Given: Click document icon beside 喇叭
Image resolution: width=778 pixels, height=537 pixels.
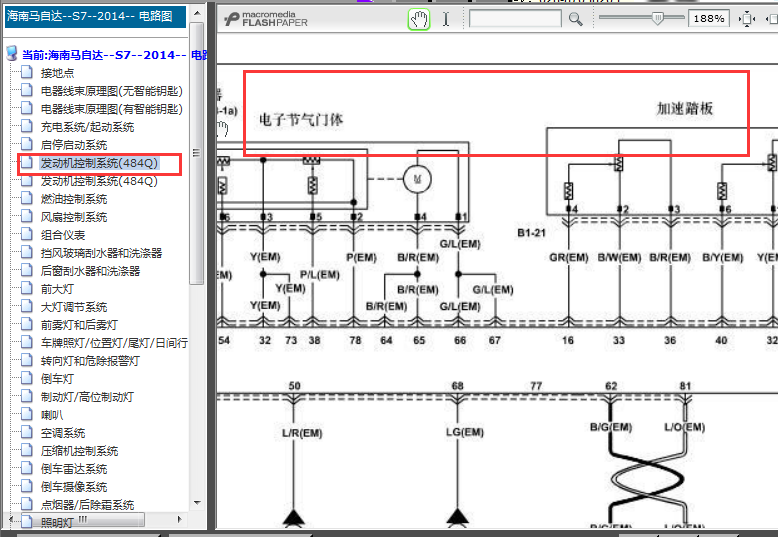Looking at the screenshot, I should click(27, 414).
